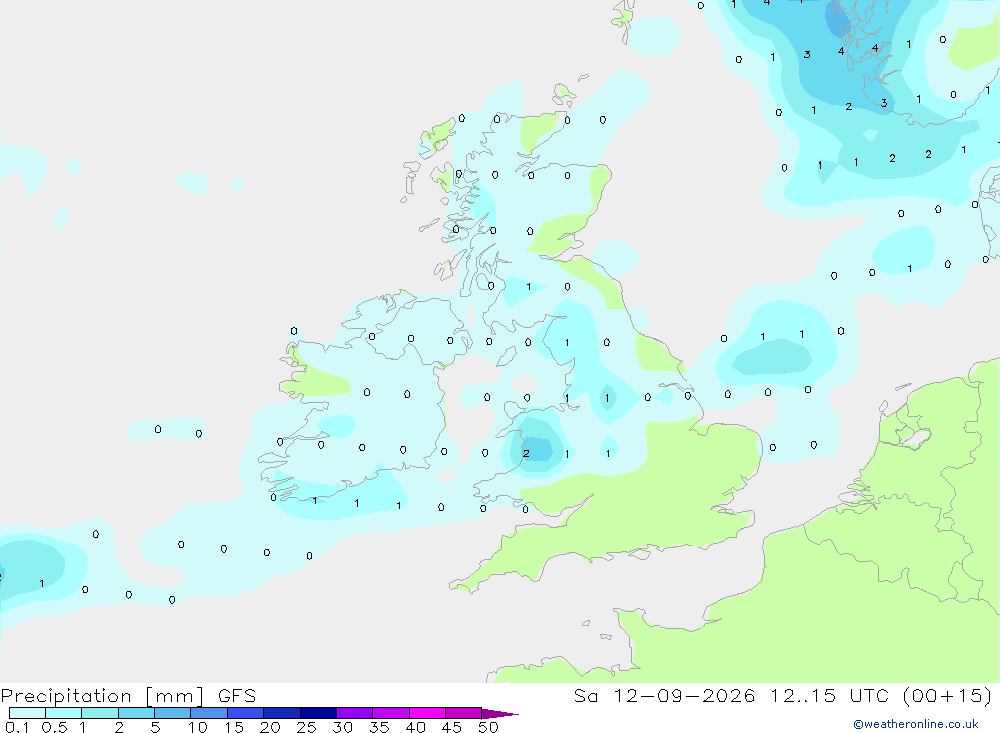Click the '12..15 UTC (00+15)' time label
This screenshot has width=1000, height=733.
point(881,696)
